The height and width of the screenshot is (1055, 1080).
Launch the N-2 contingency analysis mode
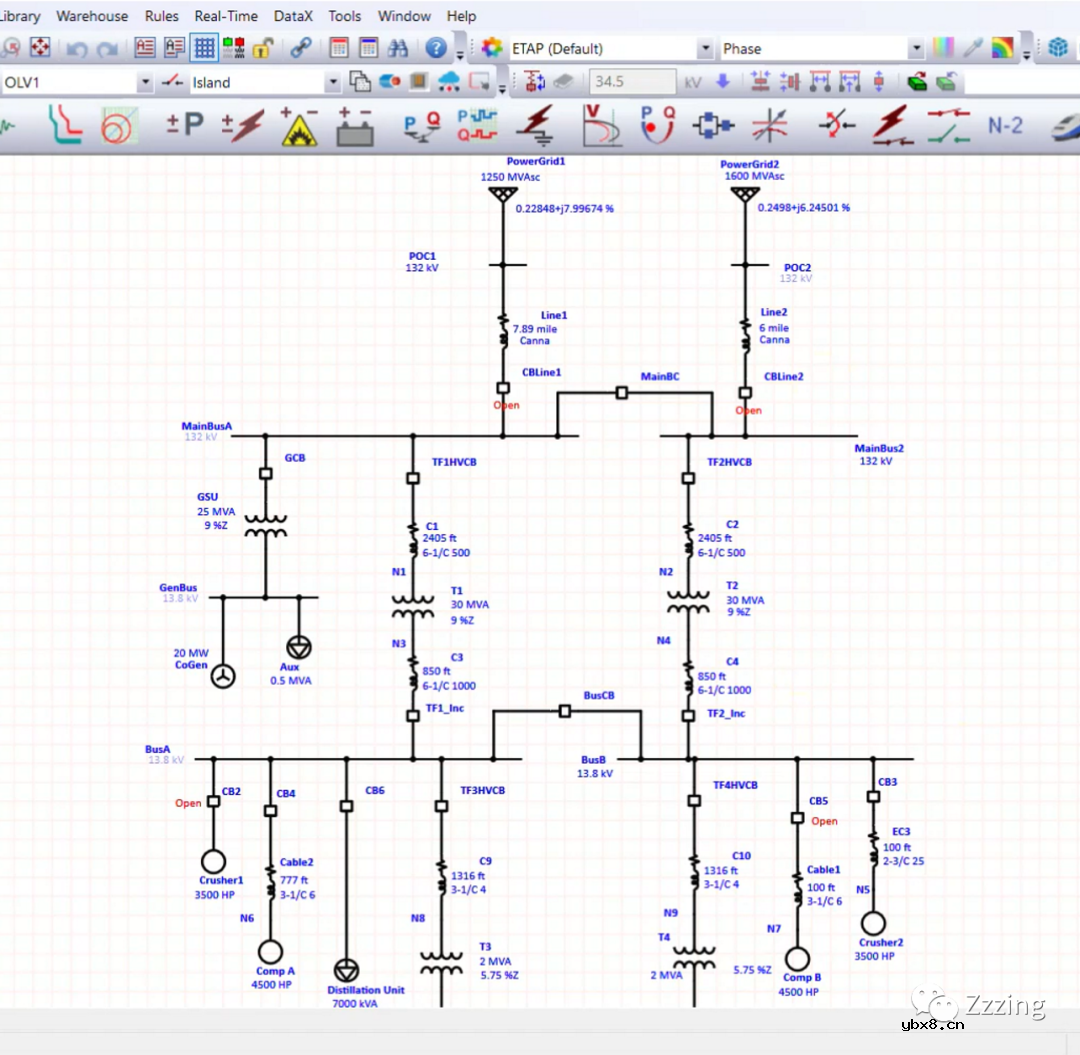click(1005, 125)
